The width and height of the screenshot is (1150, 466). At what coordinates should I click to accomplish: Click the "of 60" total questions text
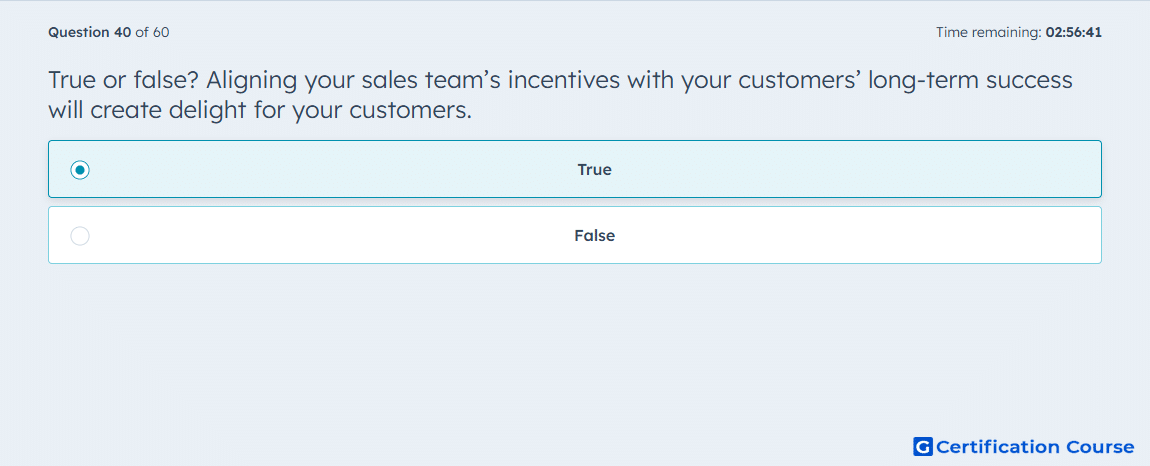[153, 32]
